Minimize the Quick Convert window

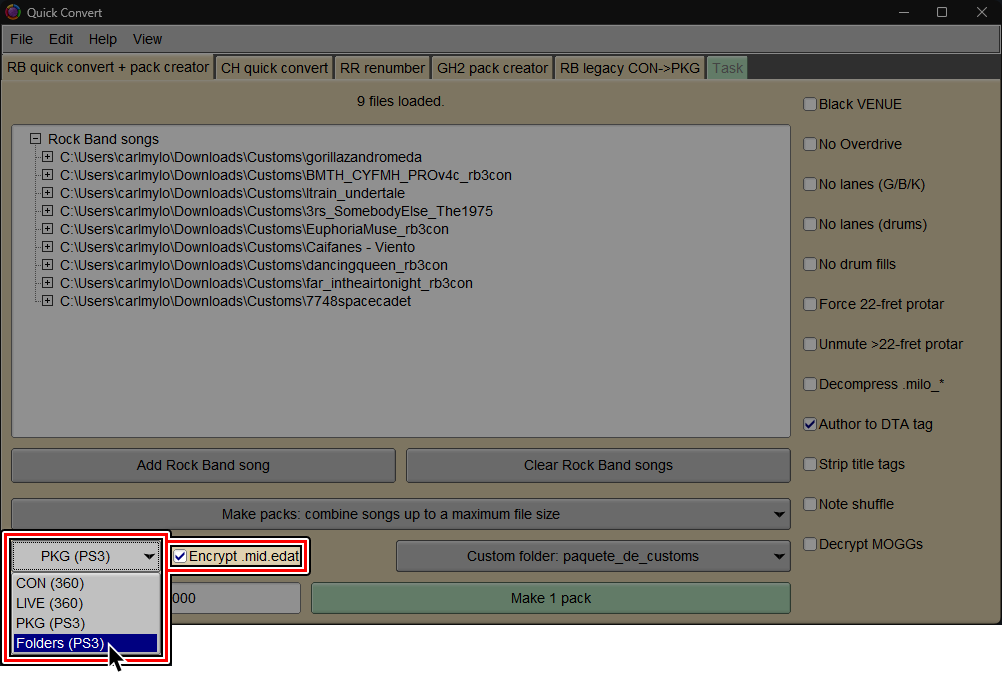click(904, 12)
